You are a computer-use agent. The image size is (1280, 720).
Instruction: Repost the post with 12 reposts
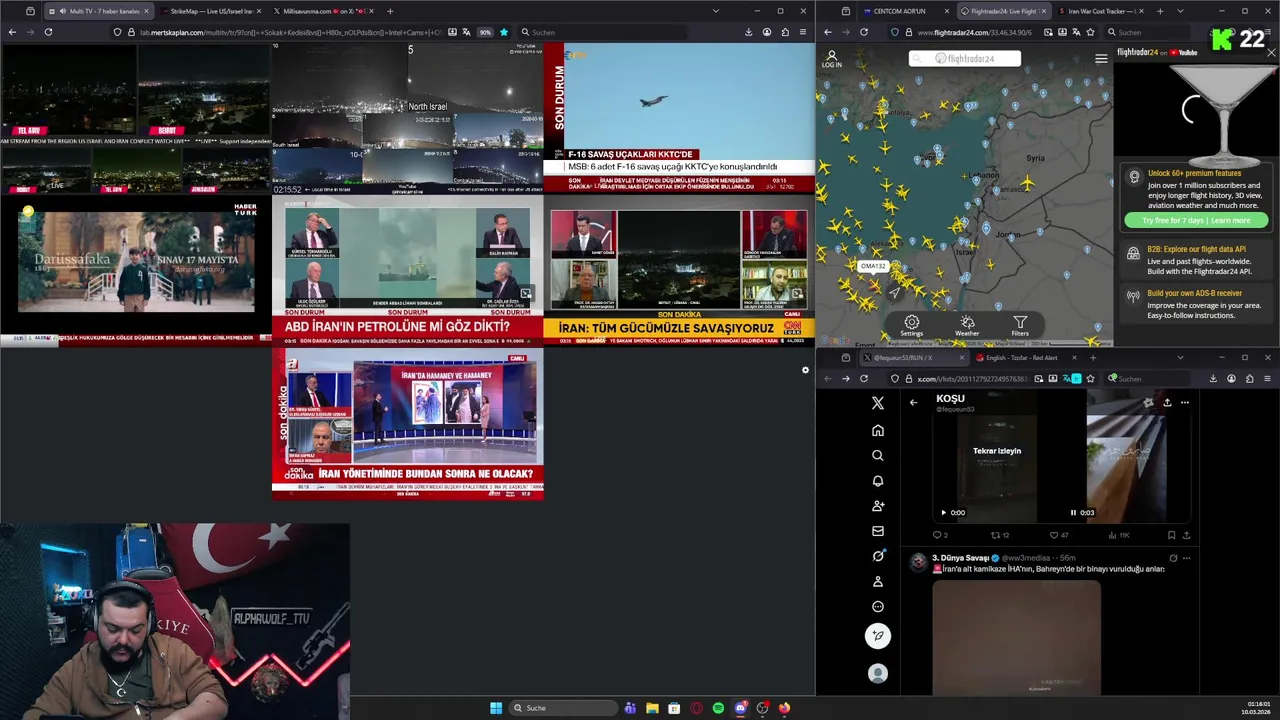(x=999, y=535)
